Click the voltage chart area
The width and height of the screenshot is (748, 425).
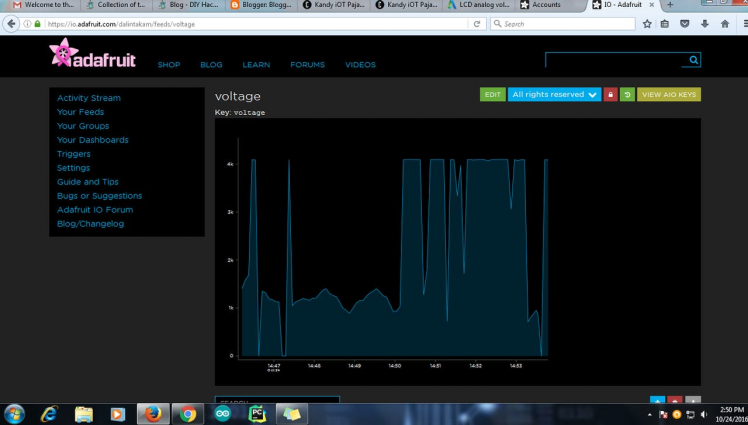pos(457,252)
